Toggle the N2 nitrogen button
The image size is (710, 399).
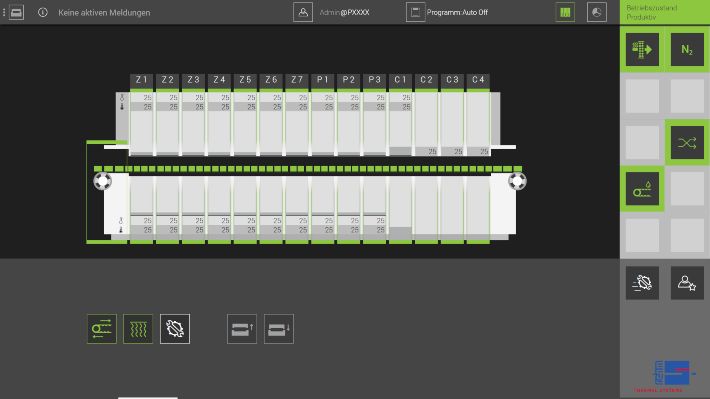tap(687, 49)
